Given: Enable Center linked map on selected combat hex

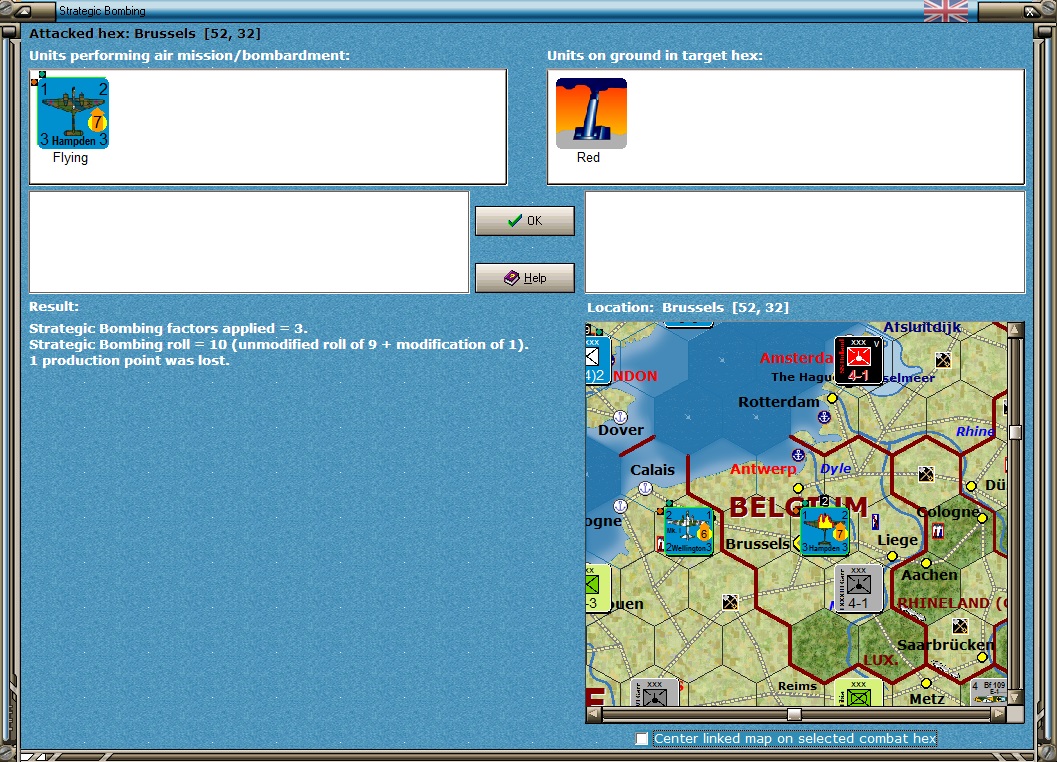Looking at the screenshot, I should coord(642,739).
